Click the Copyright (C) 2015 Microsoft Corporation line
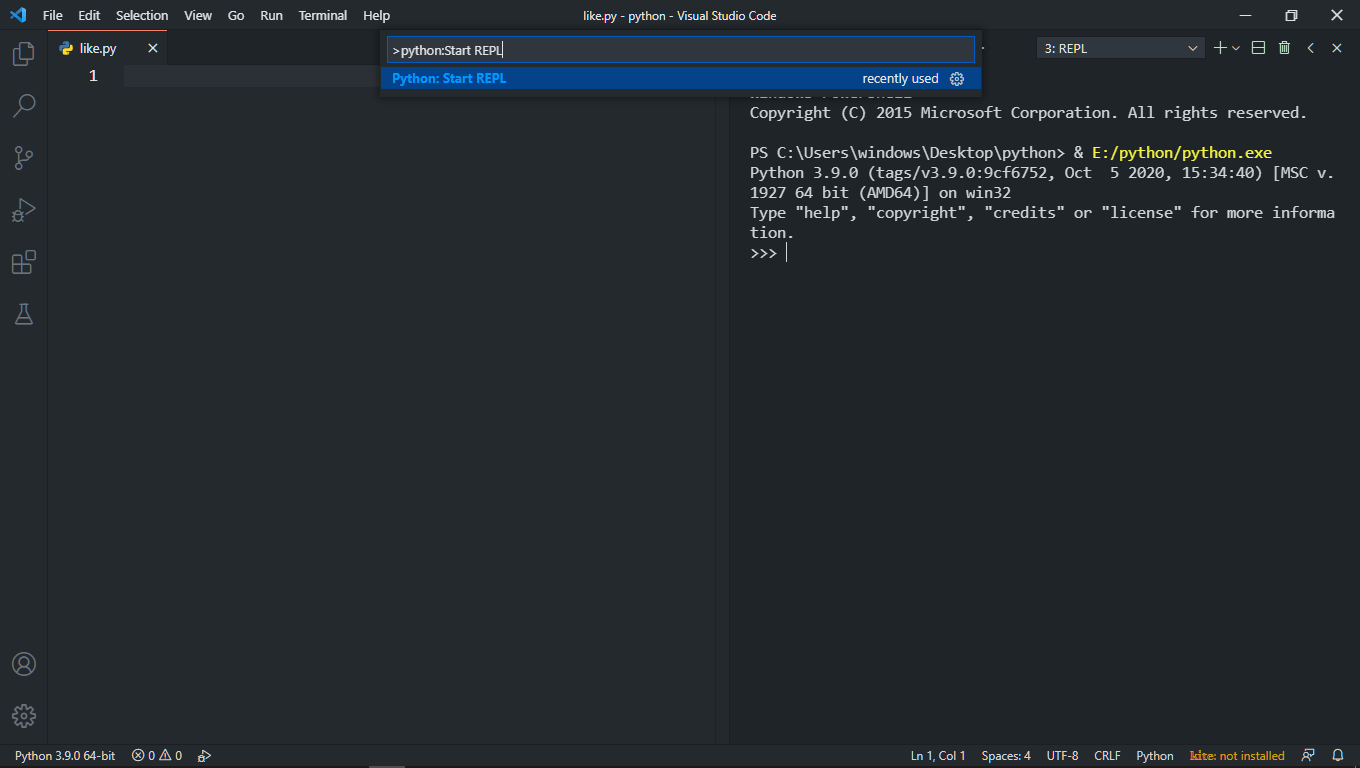This screenshot has width=1360, height=768. 1028,113
